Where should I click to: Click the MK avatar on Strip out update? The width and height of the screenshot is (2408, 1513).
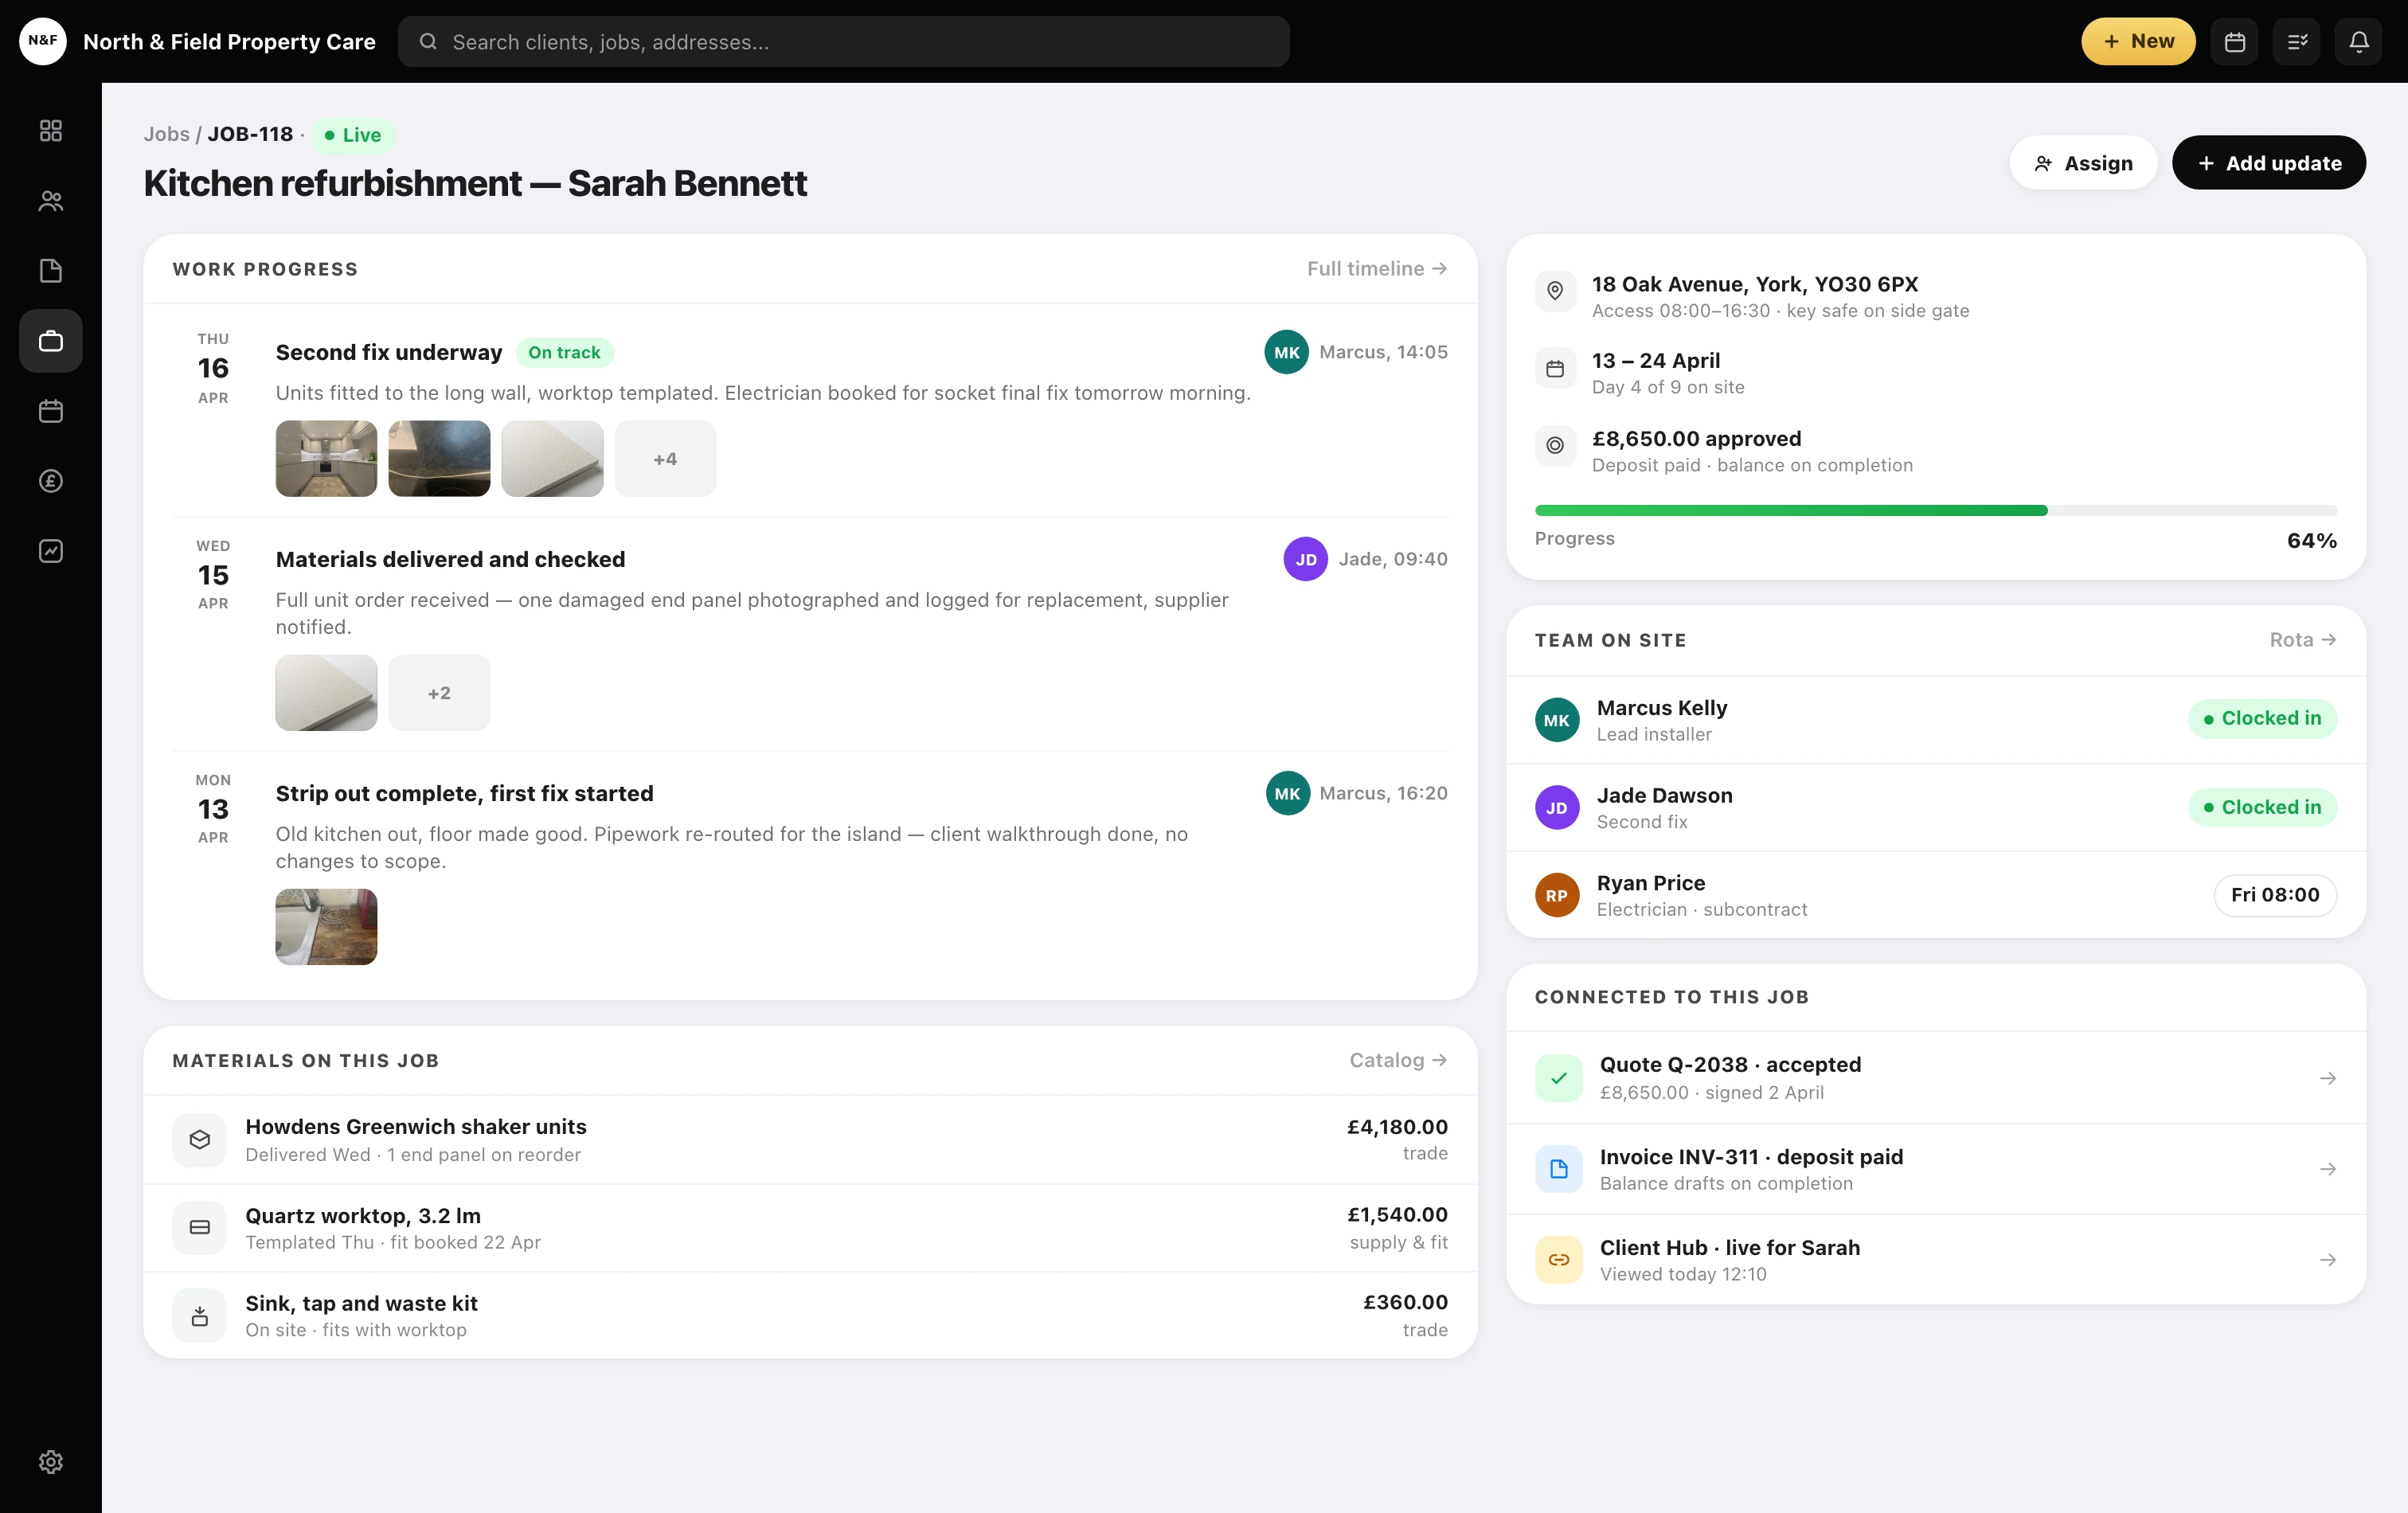tap(1288, 793)
